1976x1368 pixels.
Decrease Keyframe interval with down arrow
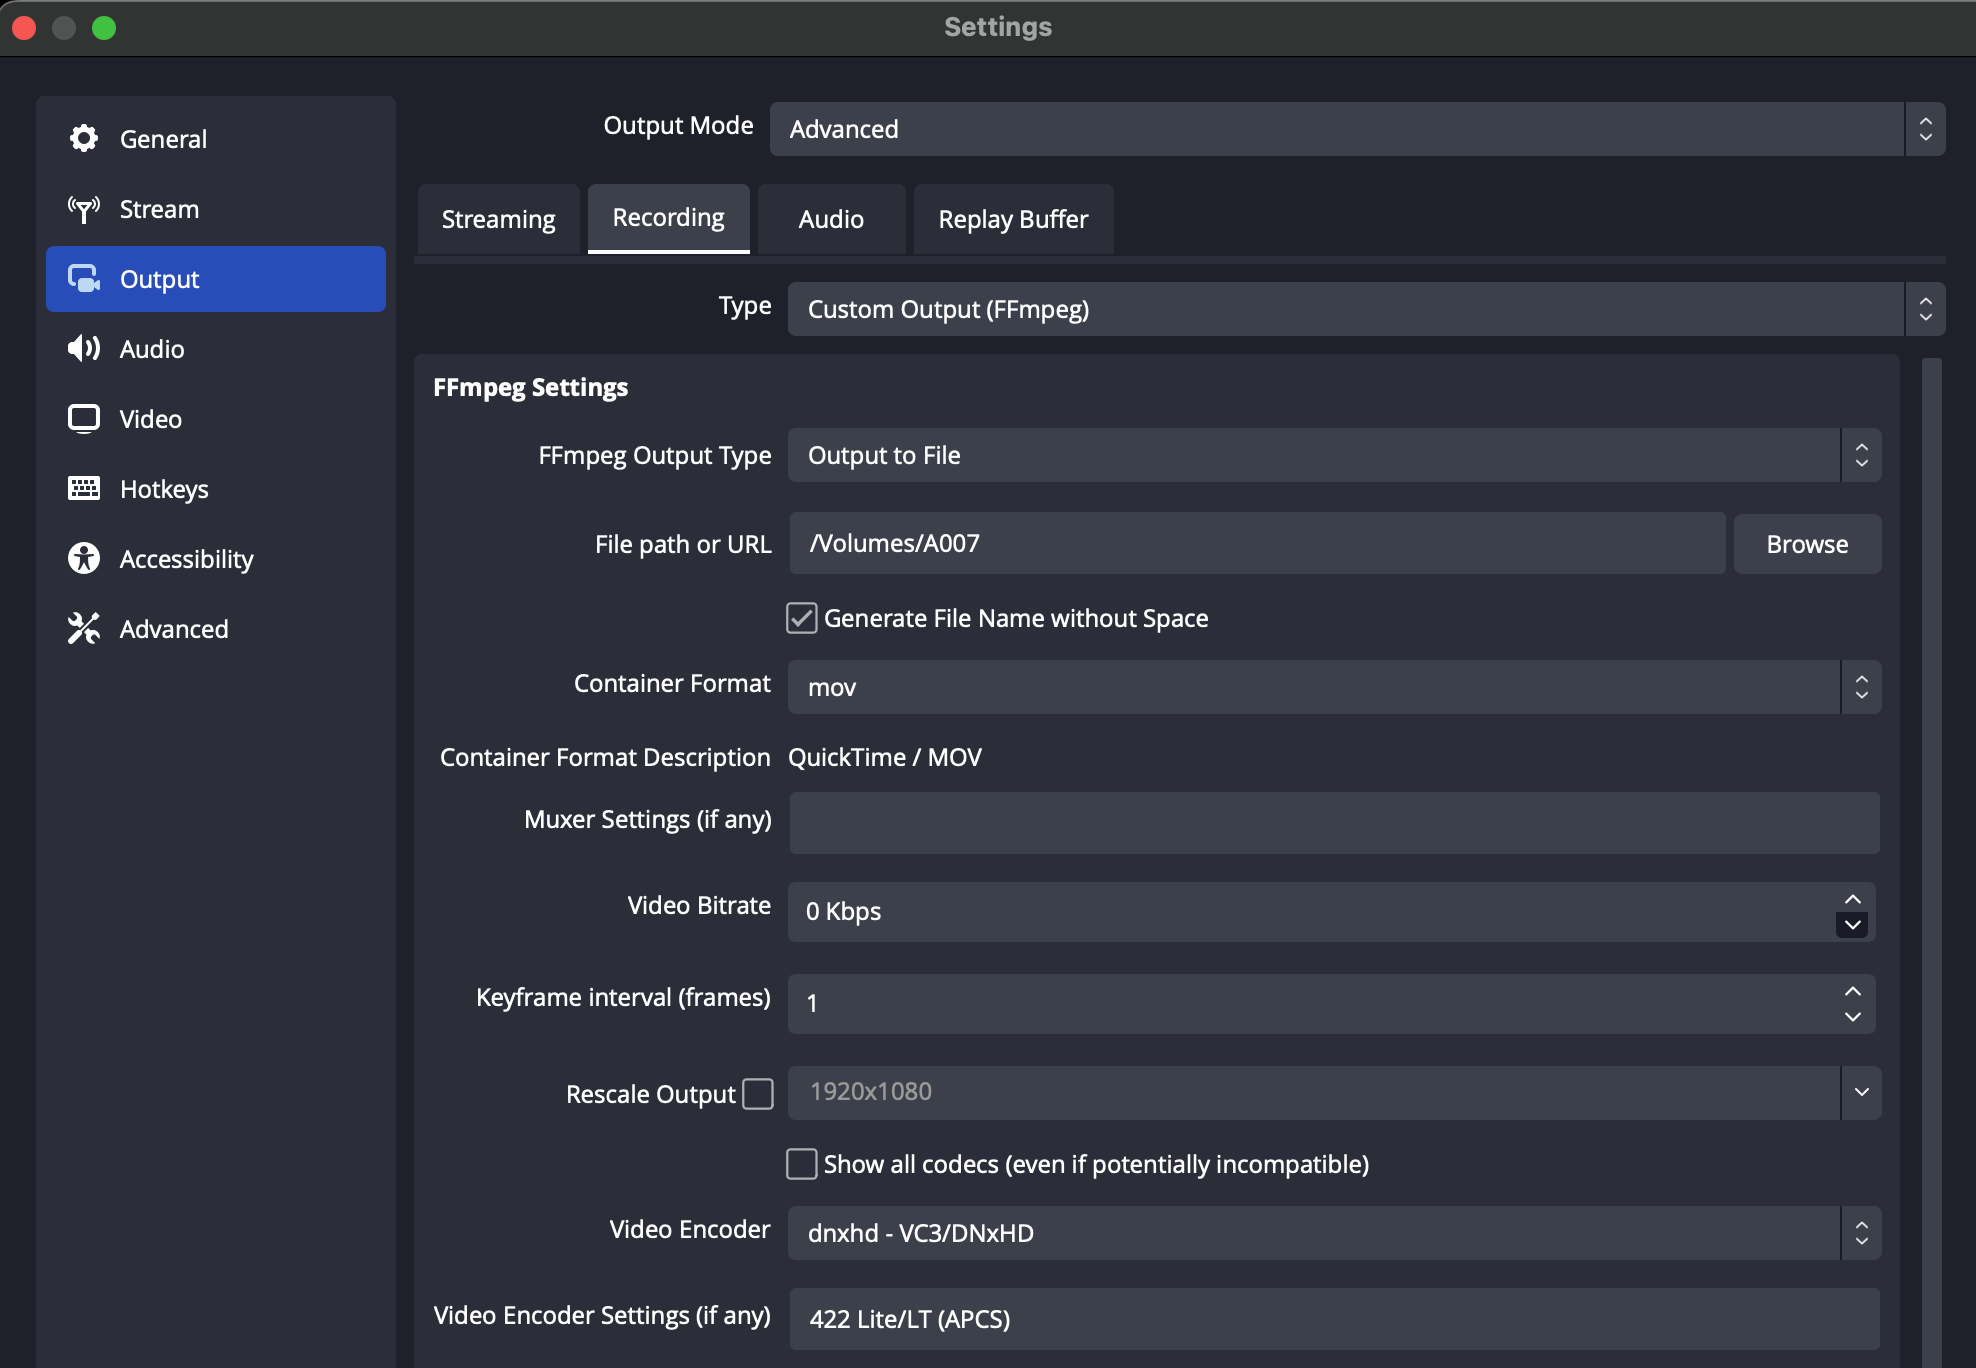pos(1853,1017)
